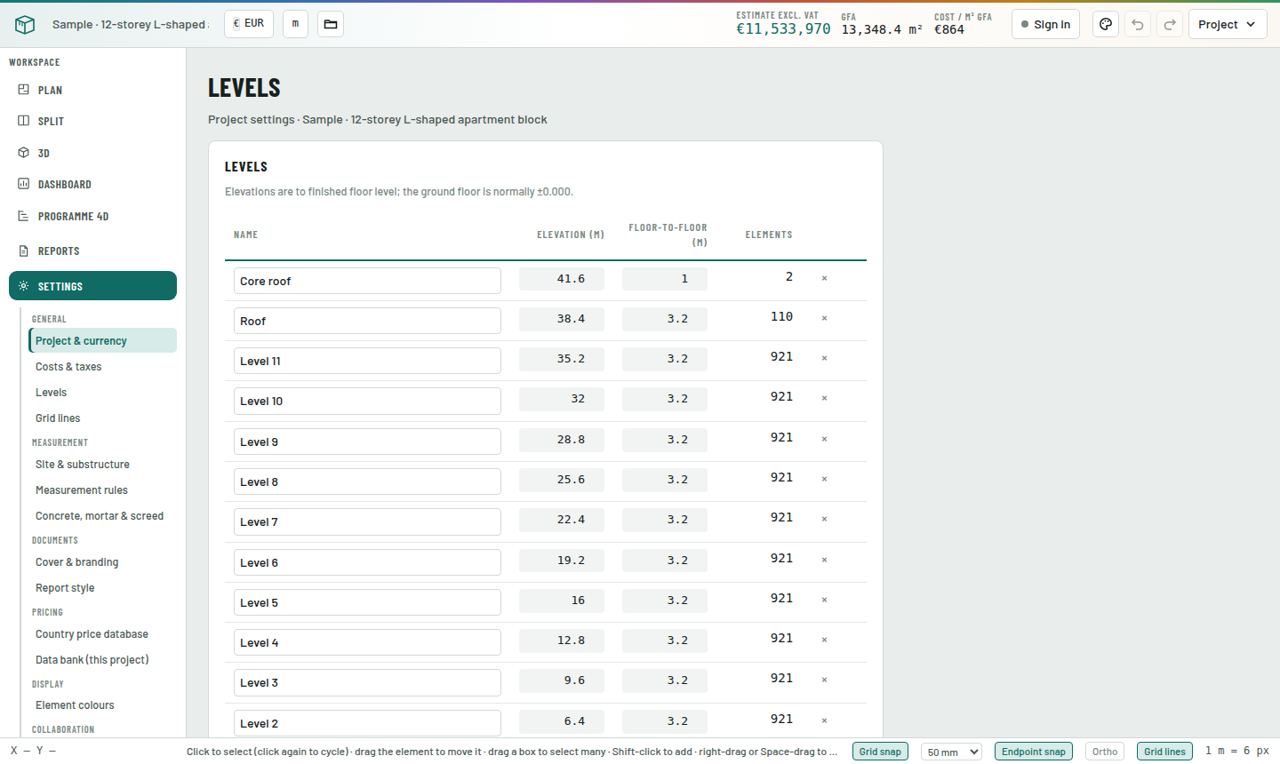Screen dimensions: 1280x764
Task: Change the metres unit selector
Action: (295, 23)
